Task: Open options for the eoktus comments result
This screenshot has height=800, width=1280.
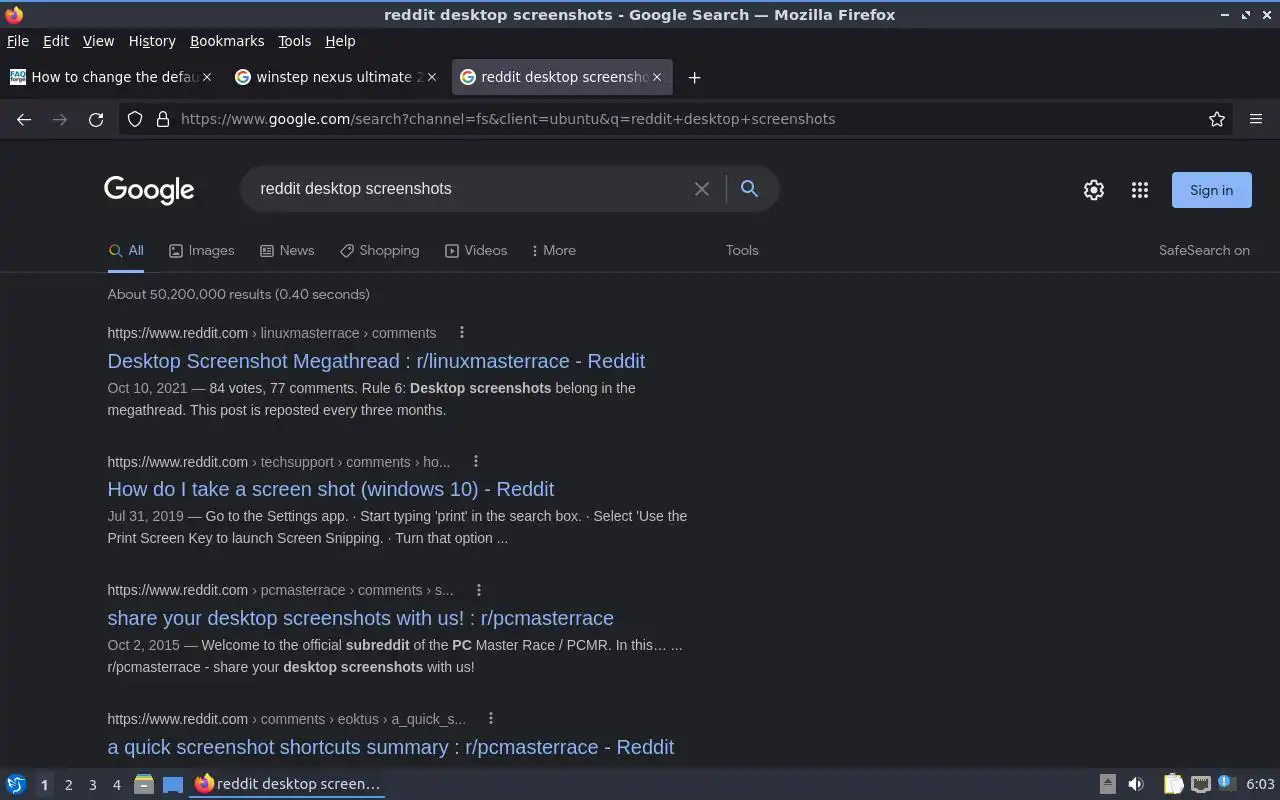Action: [491, 718]
